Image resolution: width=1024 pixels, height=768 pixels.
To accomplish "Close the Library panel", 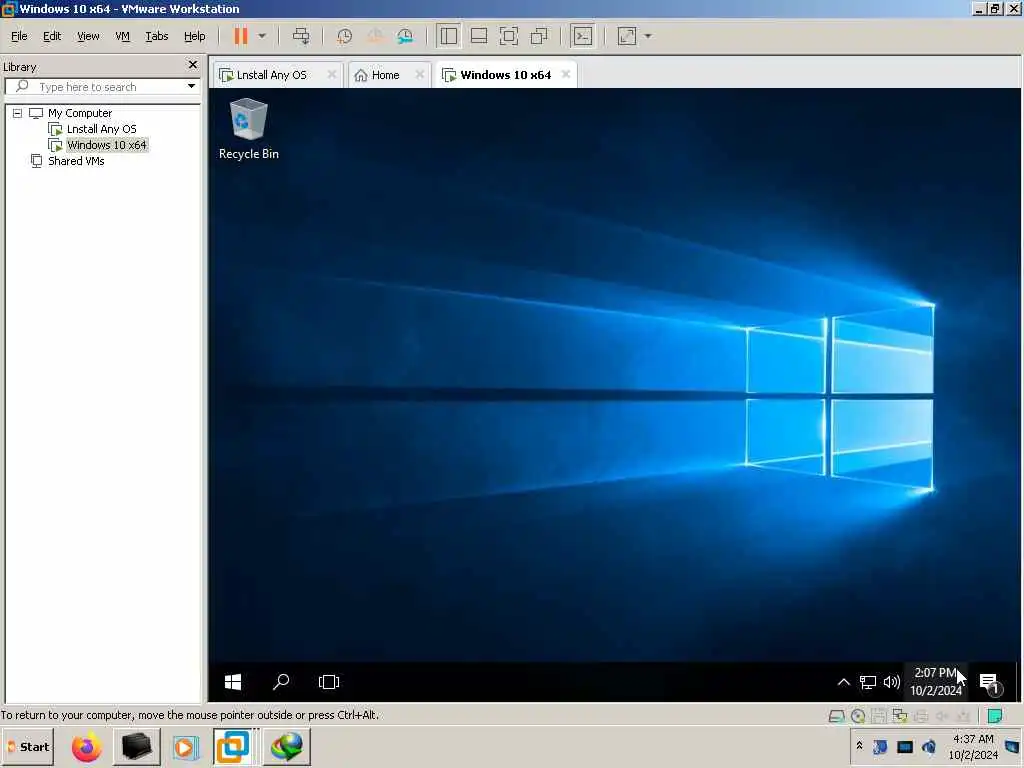I will (x=193, y=65).
